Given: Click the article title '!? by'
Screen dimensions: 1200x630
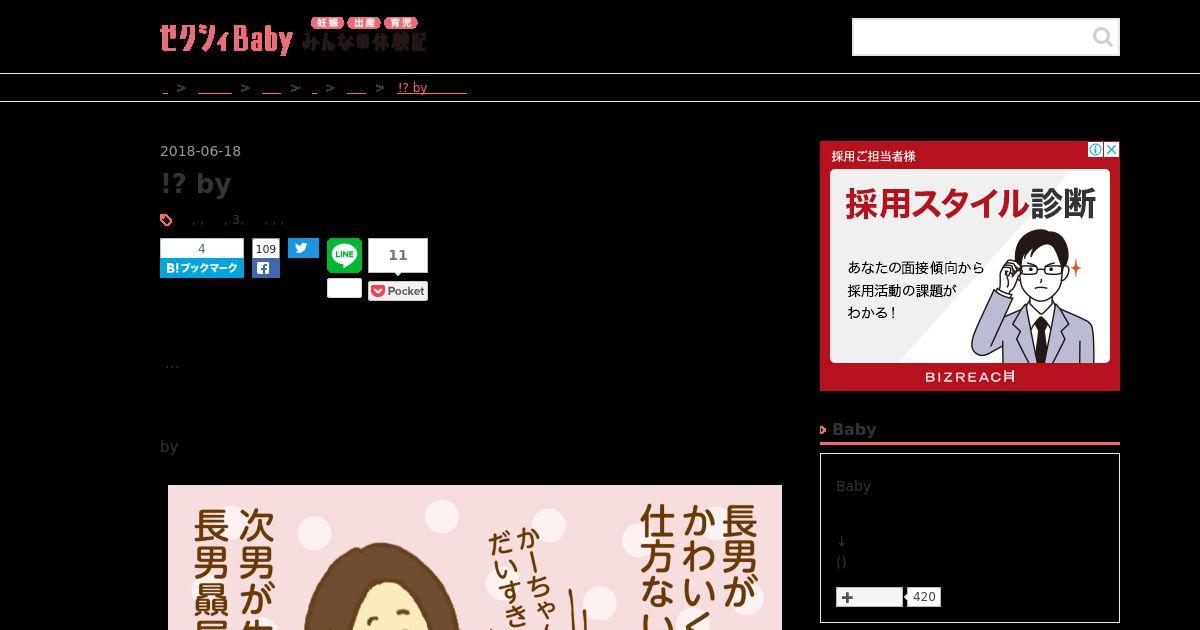Looking at the screenshot, I should click(x=196, y=184).
